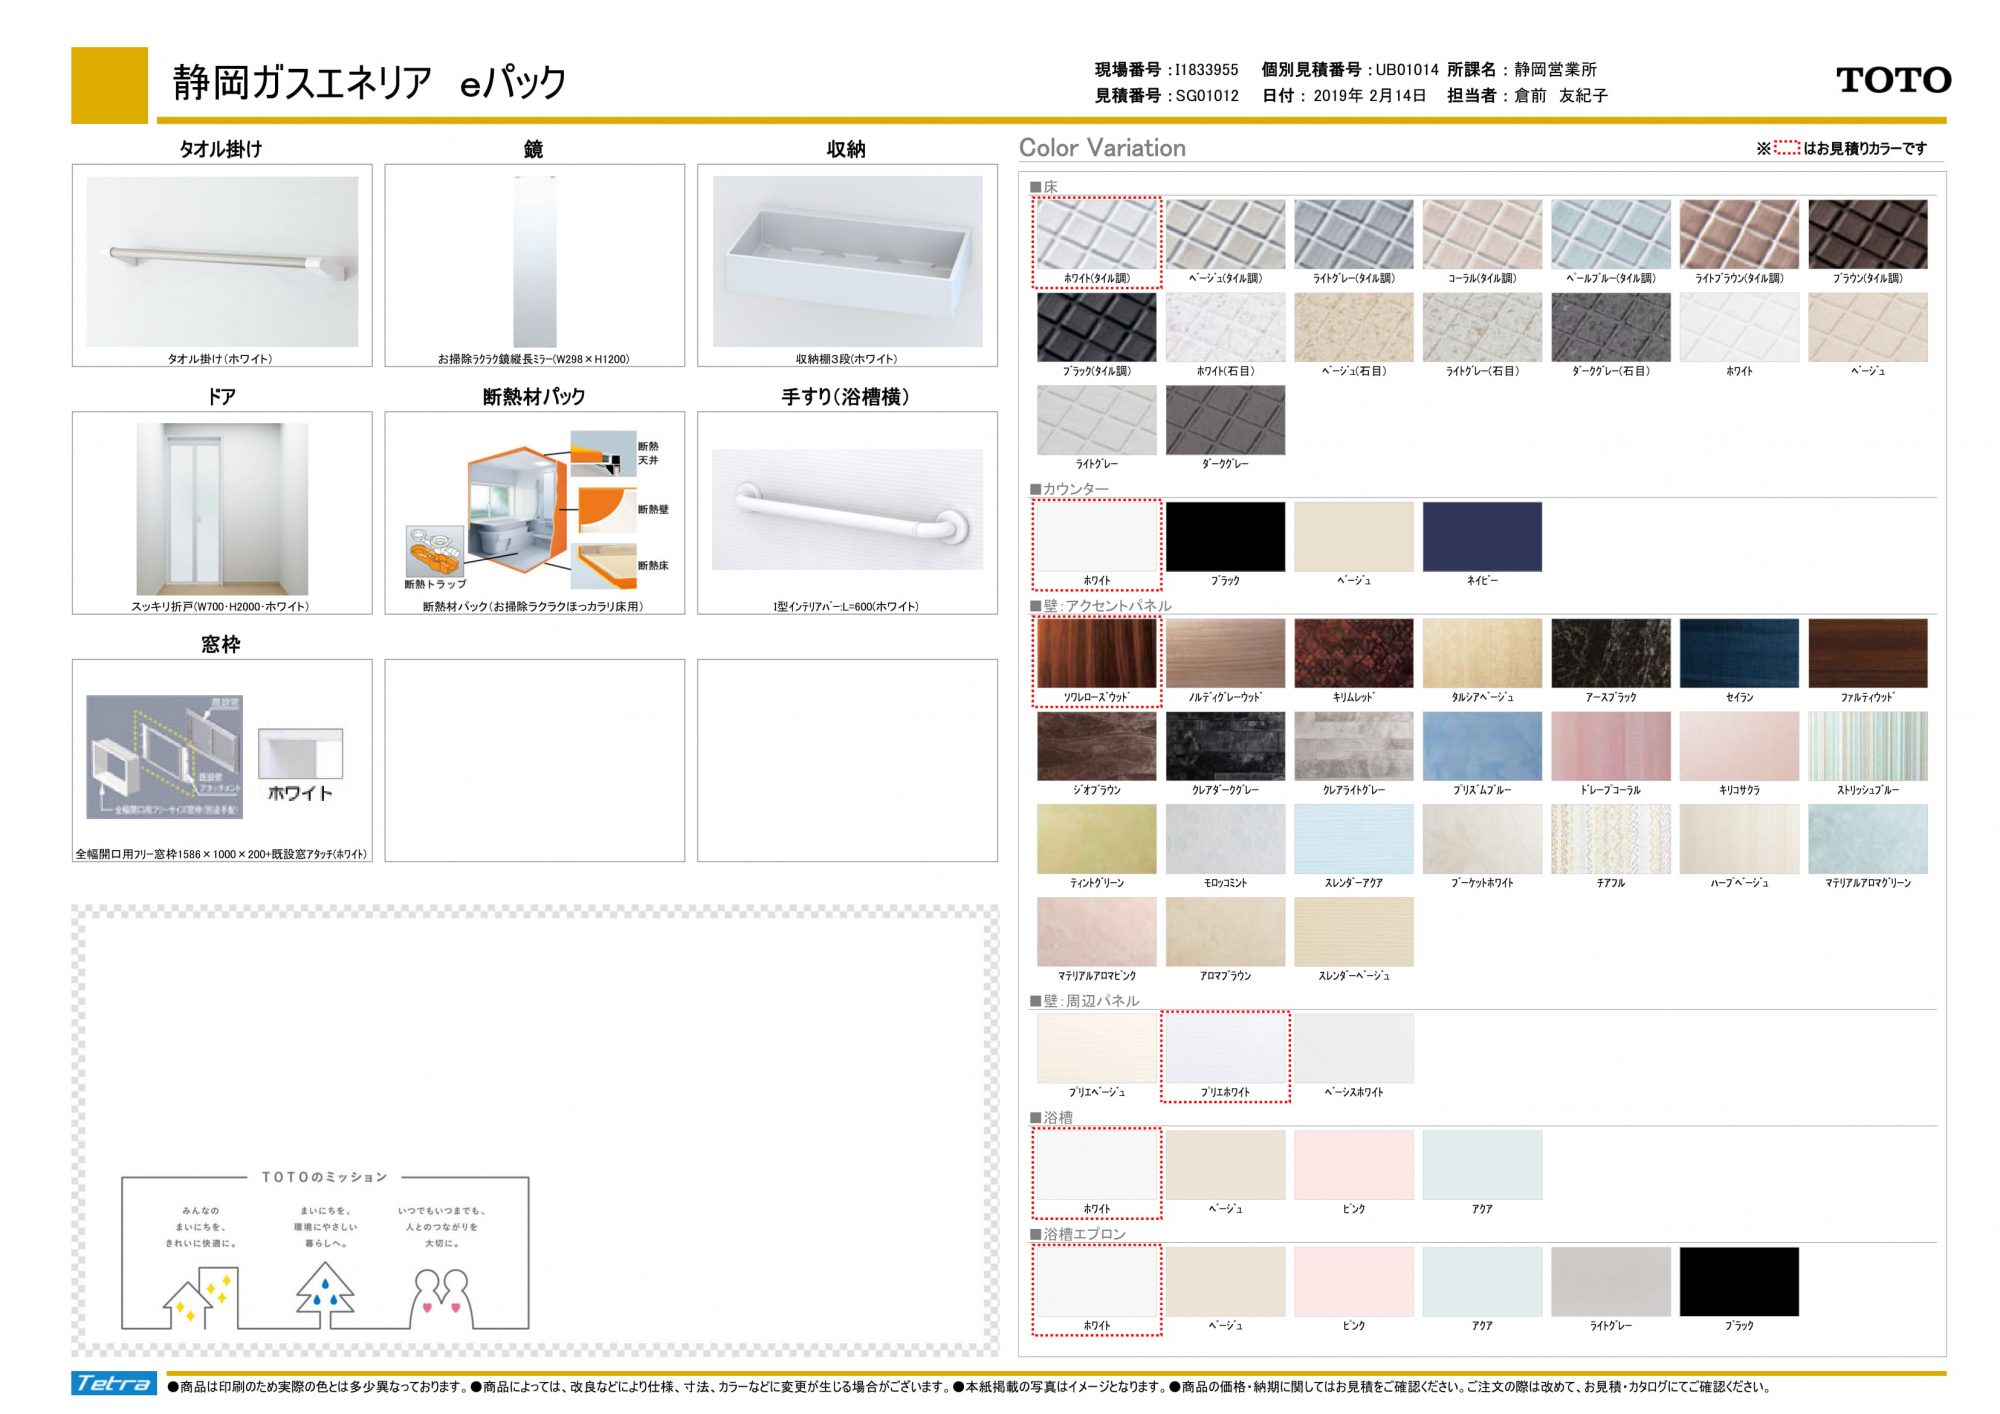This screenshot has height=1414, width=2000.
Task: Choose the beige counter (カウンター) swatch
Action: pyautogui.click(x=1354, y=537)
